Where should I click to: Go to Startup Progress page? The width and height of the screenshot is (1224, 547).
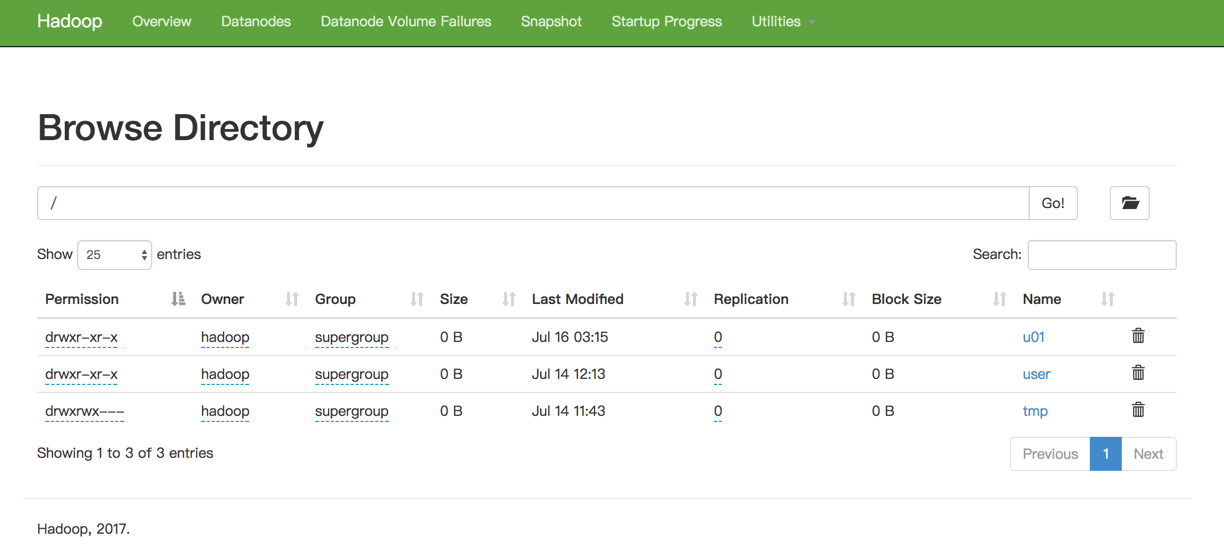coord(666,21)
